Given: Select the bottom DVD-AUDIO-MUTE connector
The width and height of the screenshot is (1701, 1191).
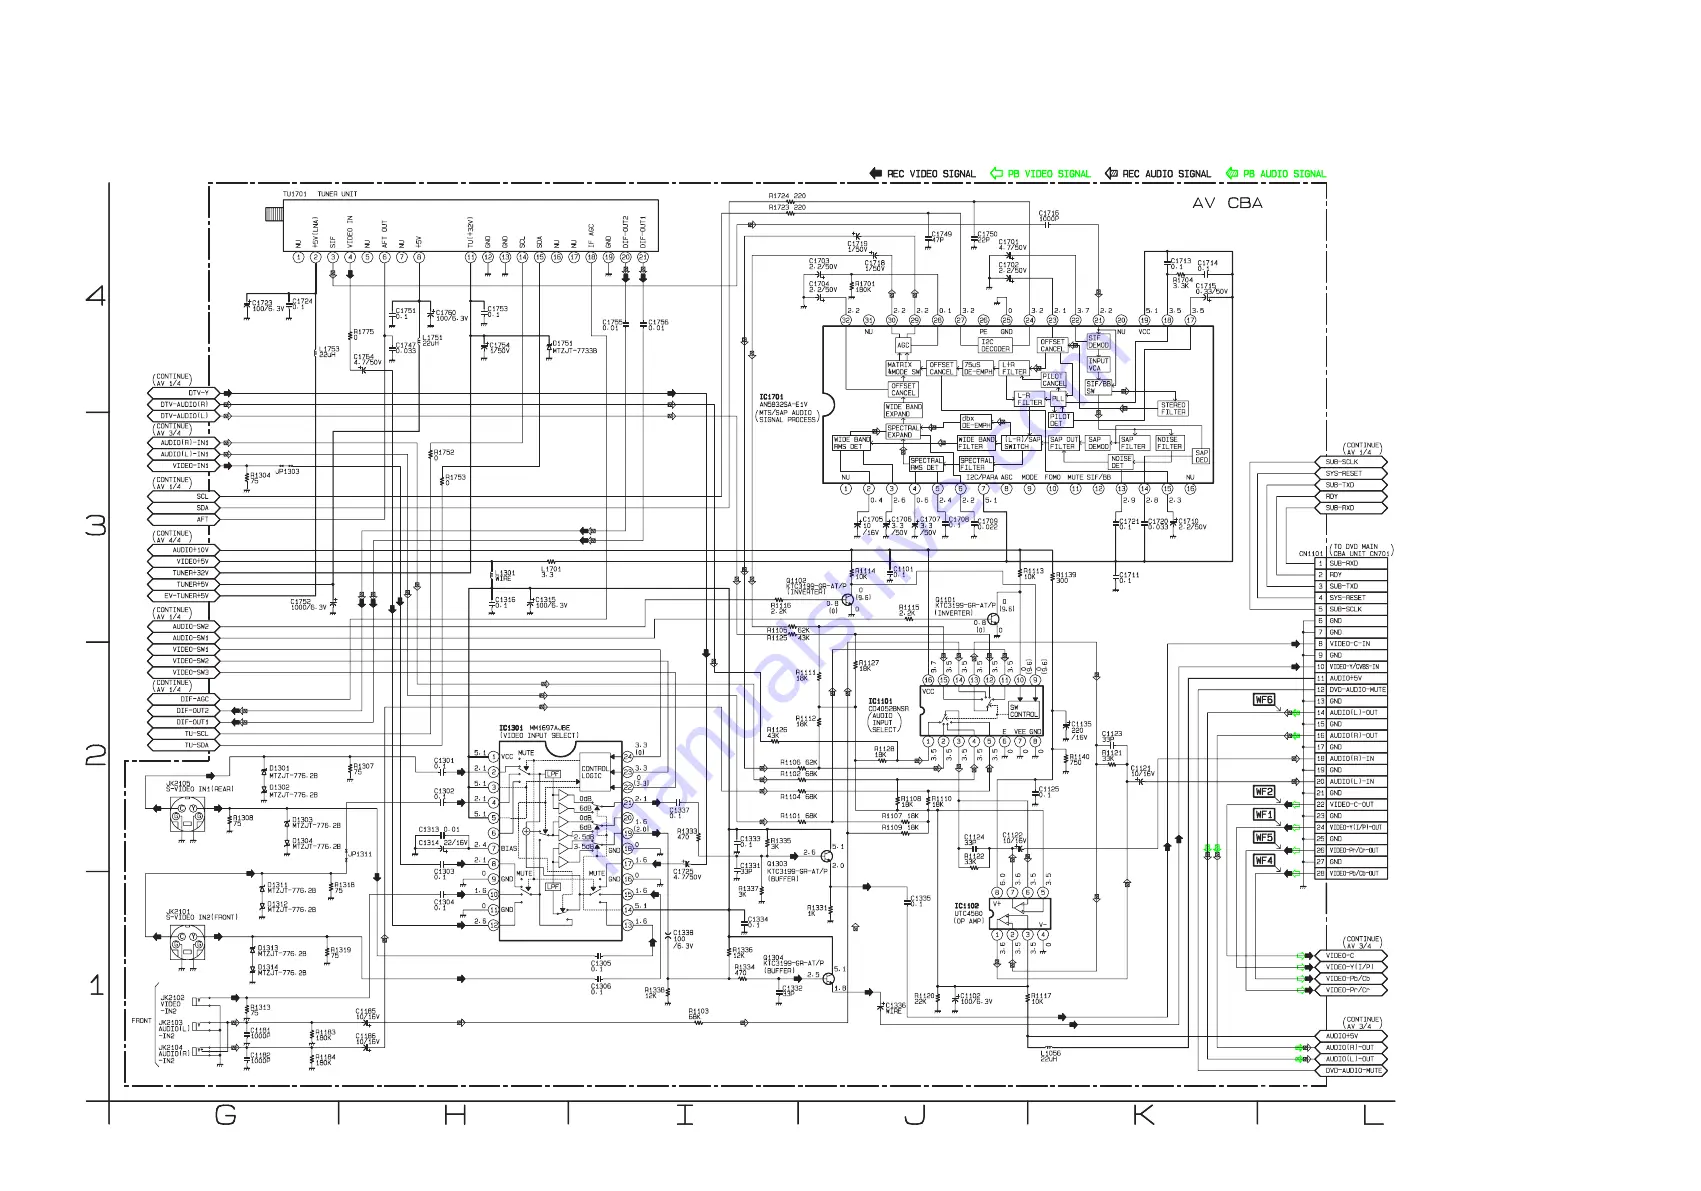Looking at the screenshot, I should [x=1351, y=1071].
